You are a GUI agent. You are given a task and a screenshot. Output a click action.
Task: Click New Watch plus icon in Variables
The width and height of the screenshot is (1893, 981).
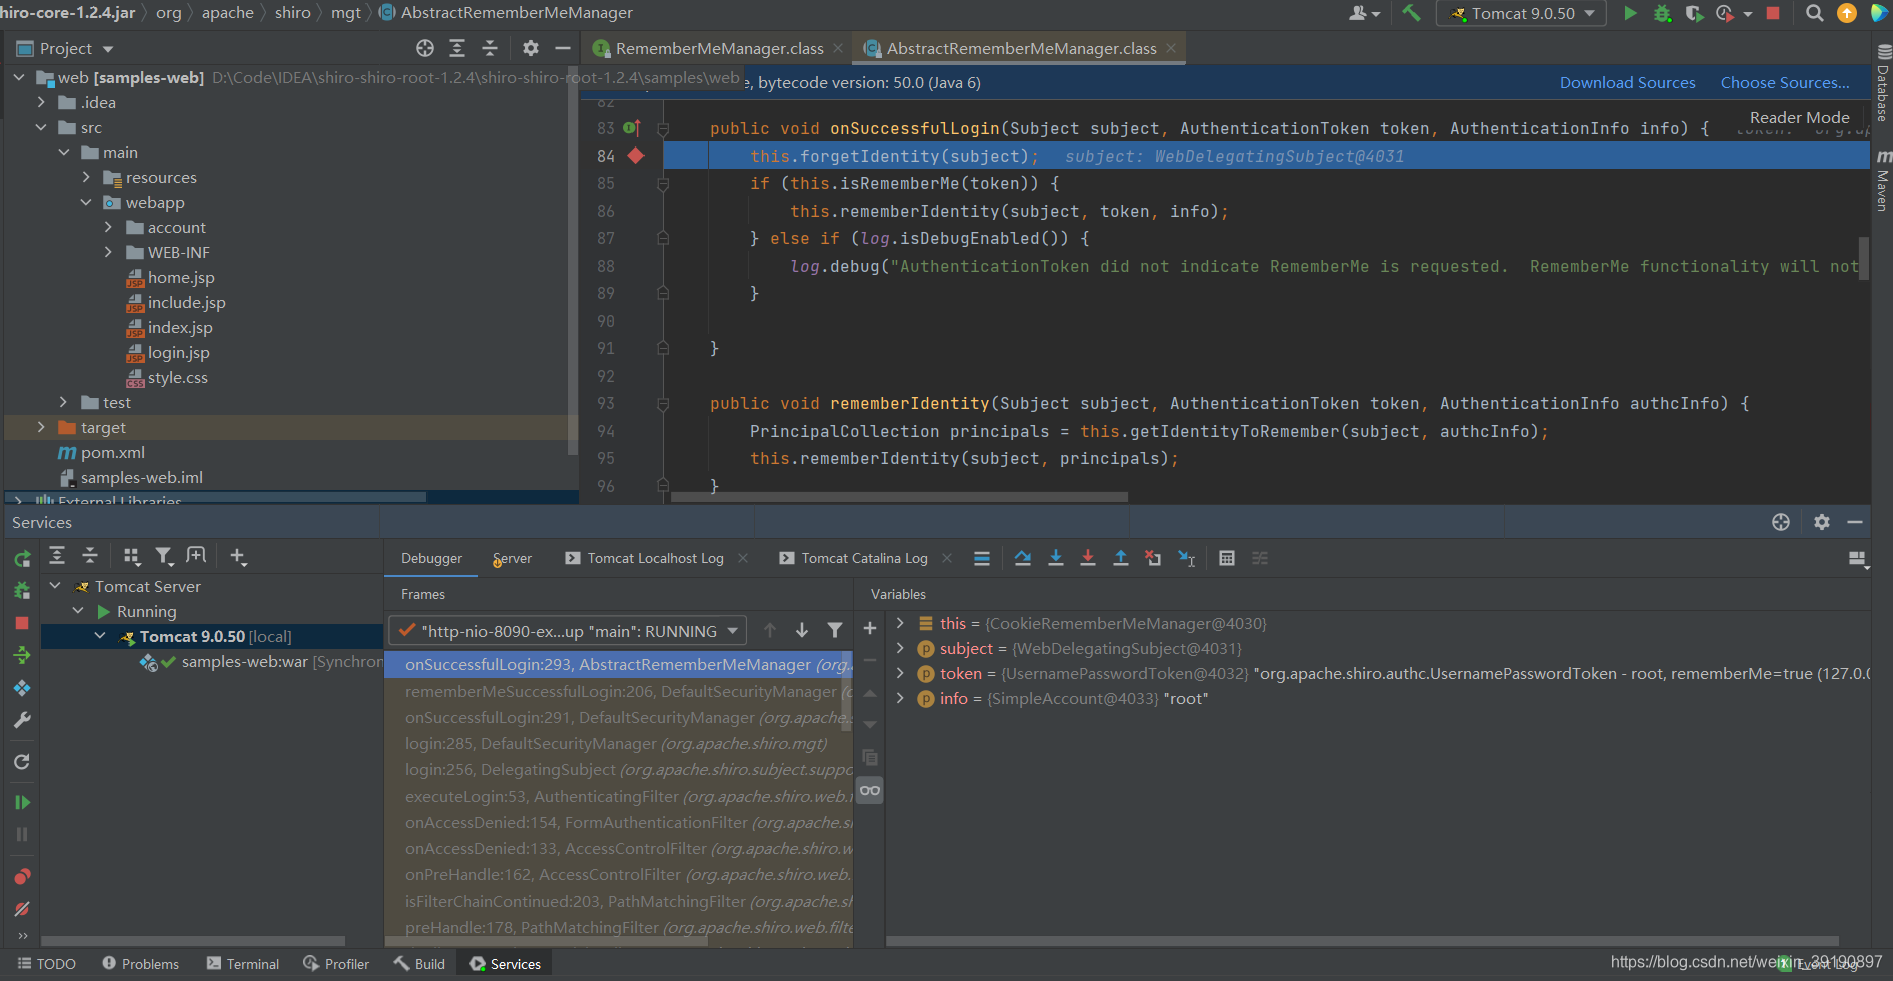point(870,628)
